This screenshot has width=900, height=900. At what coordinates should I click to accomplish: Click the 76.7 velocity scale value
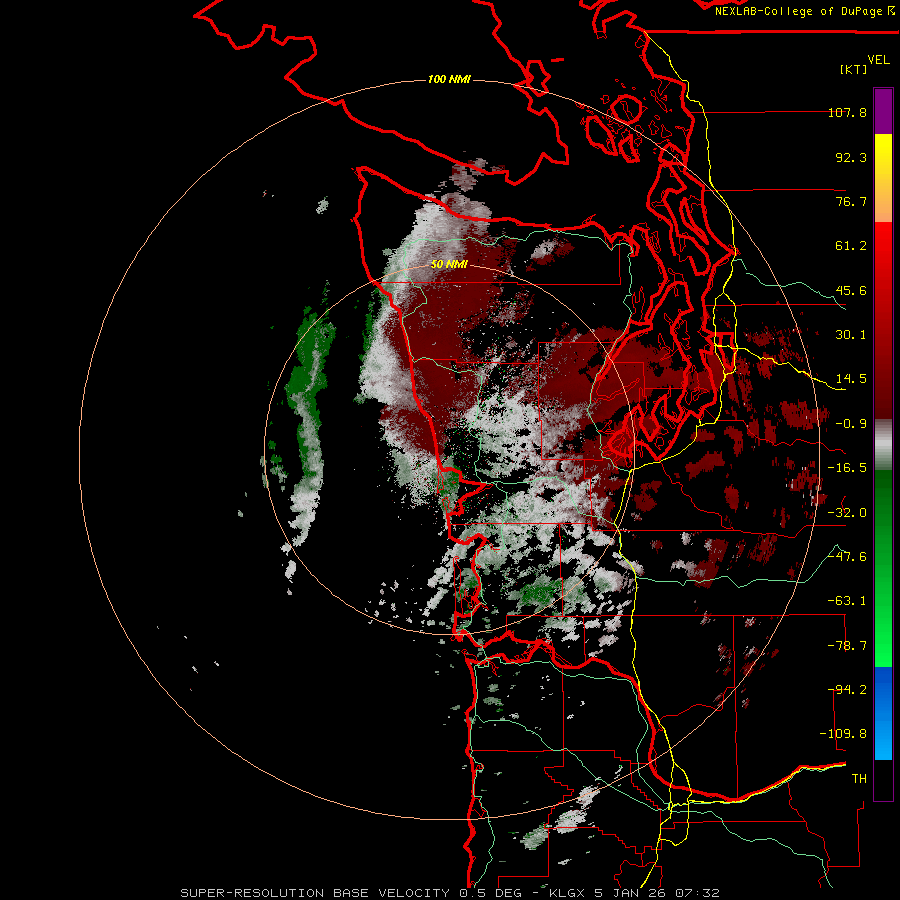(x=851, y=201)
